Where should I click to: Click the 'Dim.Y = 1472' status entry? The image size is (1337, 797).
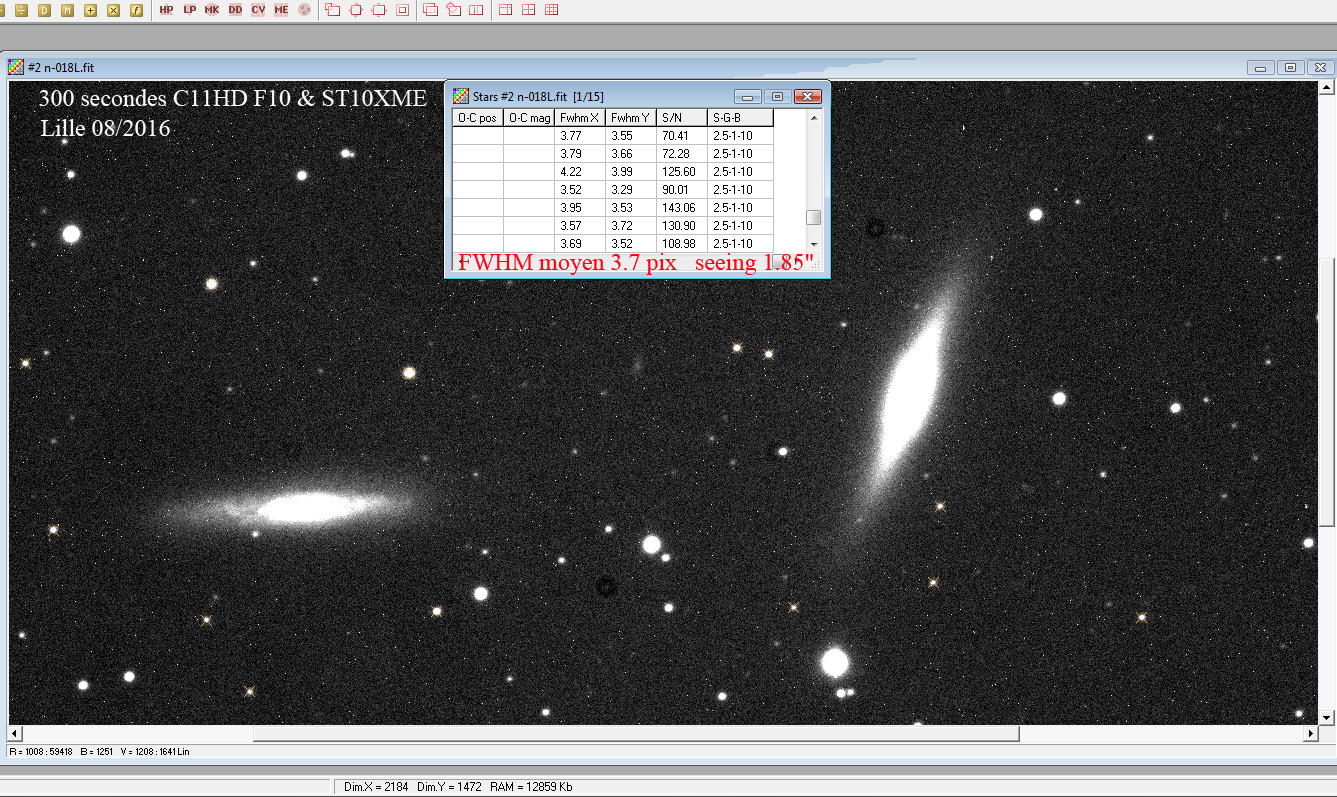coord(449,787)
